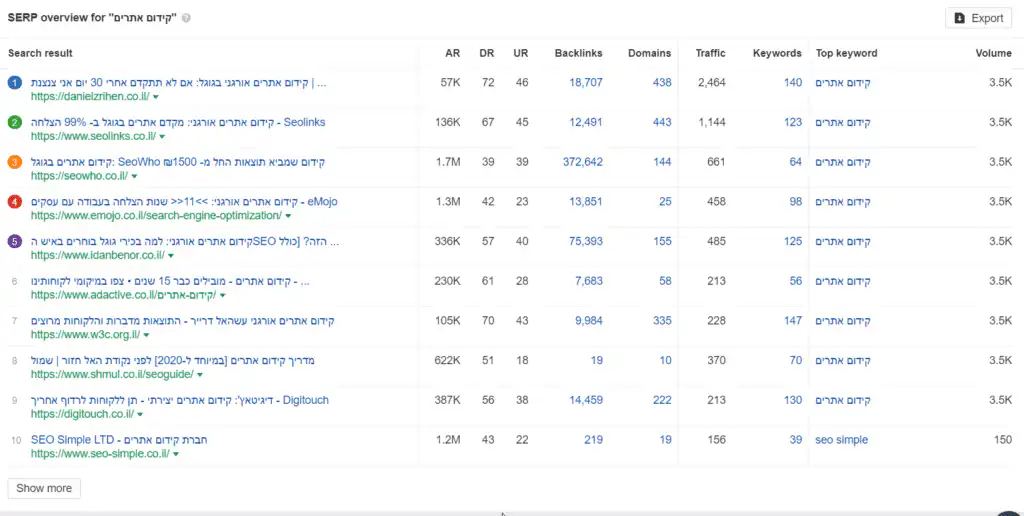Click the help icon beside SERP overview title

pyautogui.click(x=187, y=18)
